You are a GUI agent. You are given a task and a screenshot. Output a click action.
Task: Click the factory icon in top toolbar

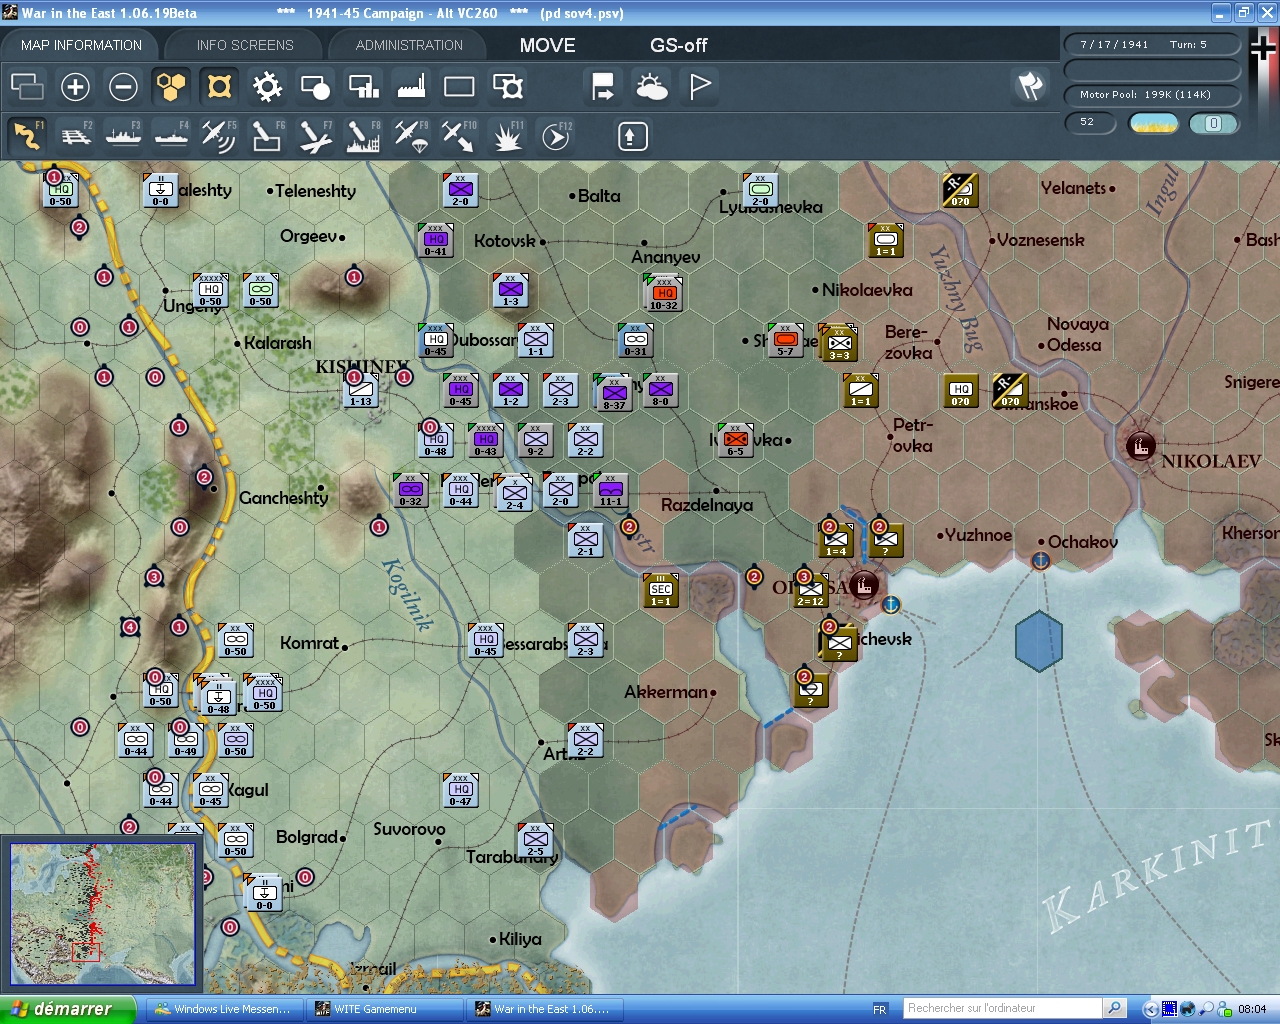click(411, 87)
